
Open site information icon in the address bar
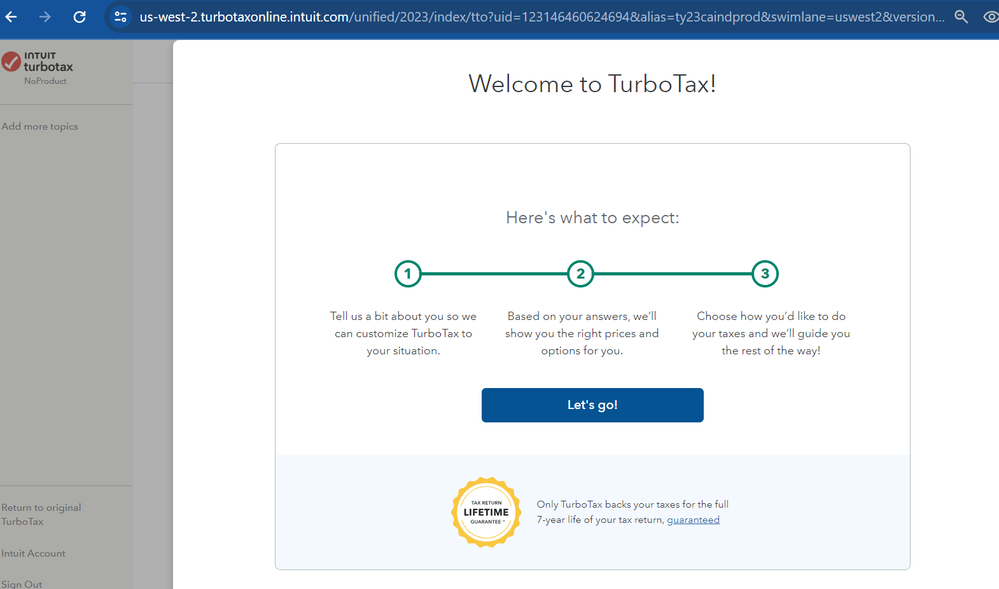[120, 17]
